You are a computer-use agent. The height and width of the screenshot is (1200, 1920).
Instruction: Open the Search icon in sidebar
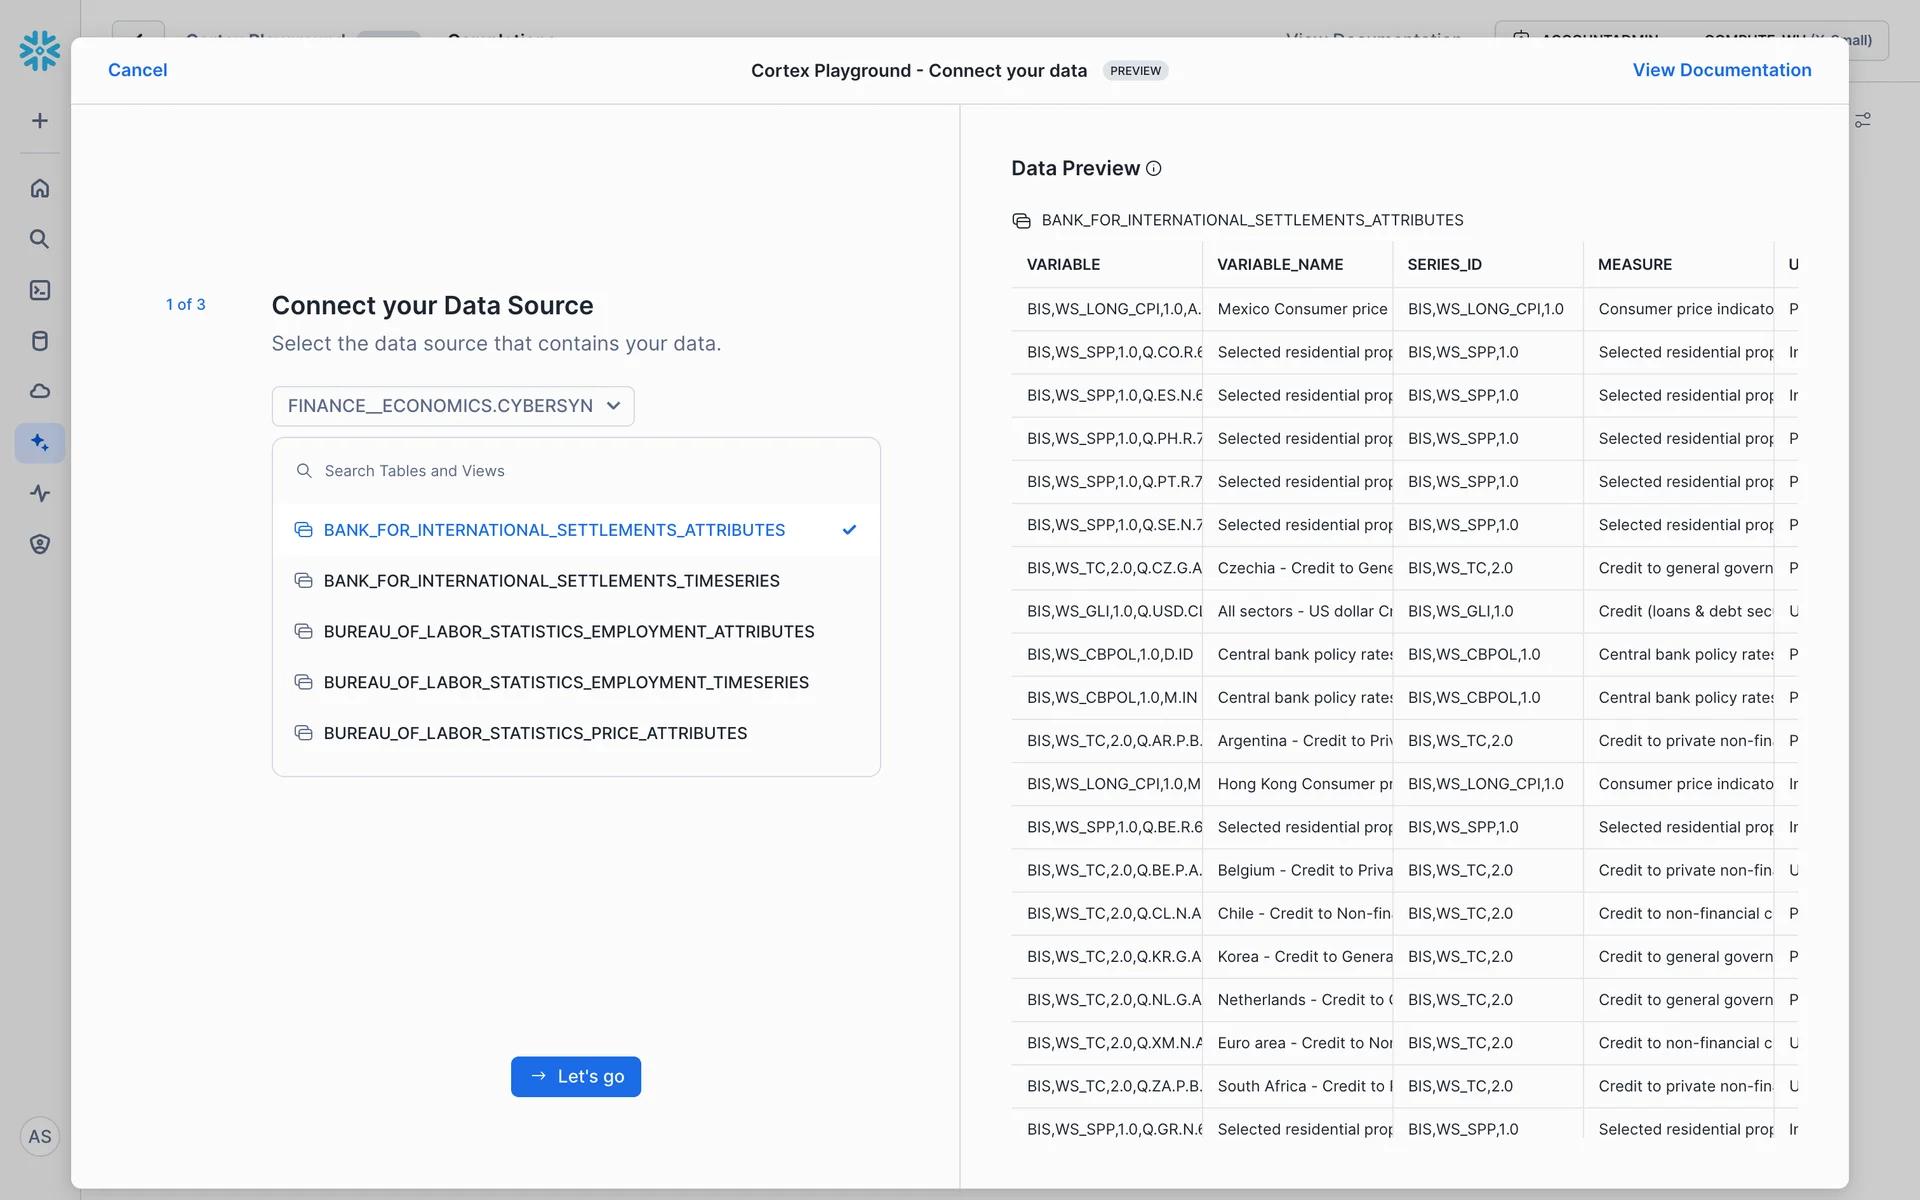point(40,239)
